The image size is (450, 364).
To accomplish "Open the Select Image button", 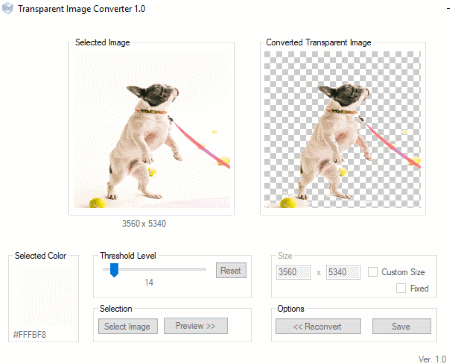I will pos(128,326).
